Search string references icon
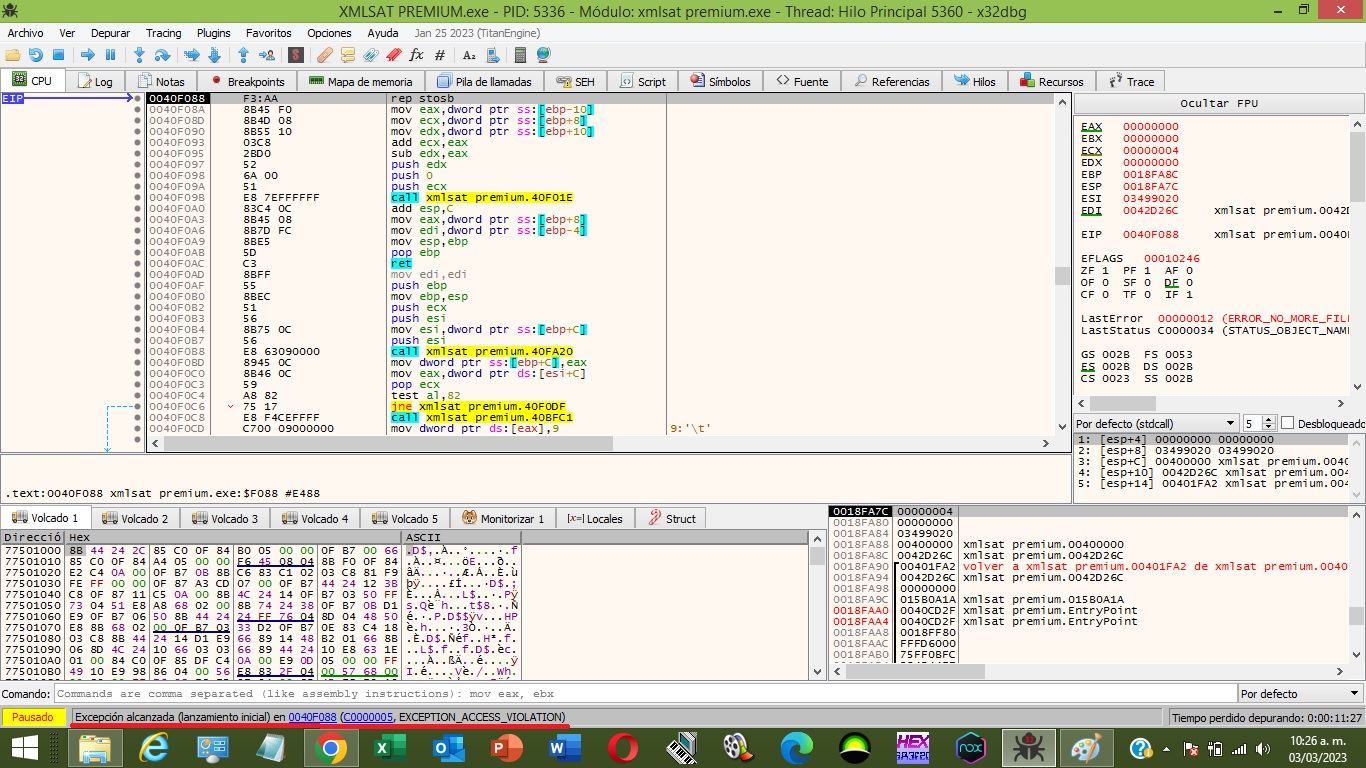Image resolution: width=1366 pixels, height=768 pixels. pyautogui.click(x=469, y=55)
